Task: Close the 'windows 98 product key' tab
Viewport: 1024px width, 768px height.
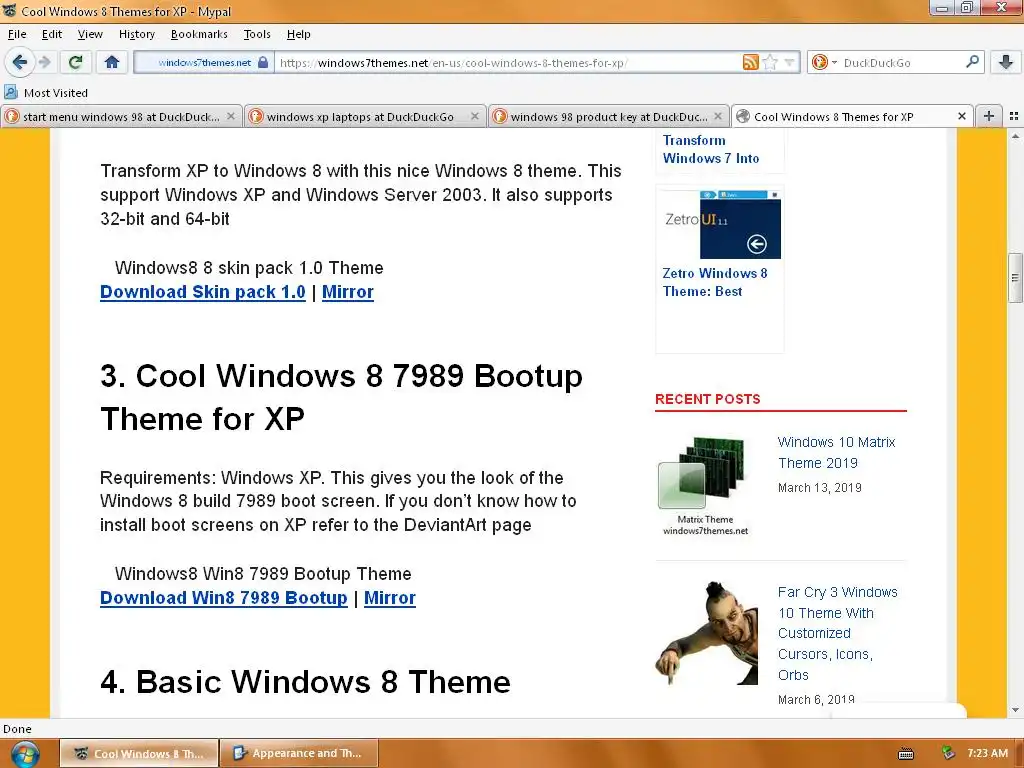Action: (x=718, y=116)
